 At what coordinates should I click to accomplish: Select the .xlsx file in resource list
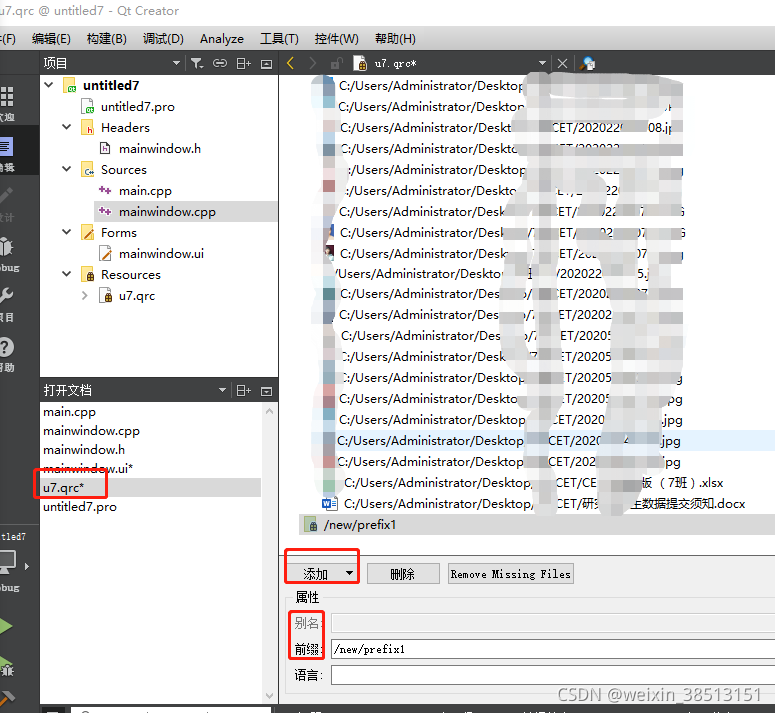534,483
